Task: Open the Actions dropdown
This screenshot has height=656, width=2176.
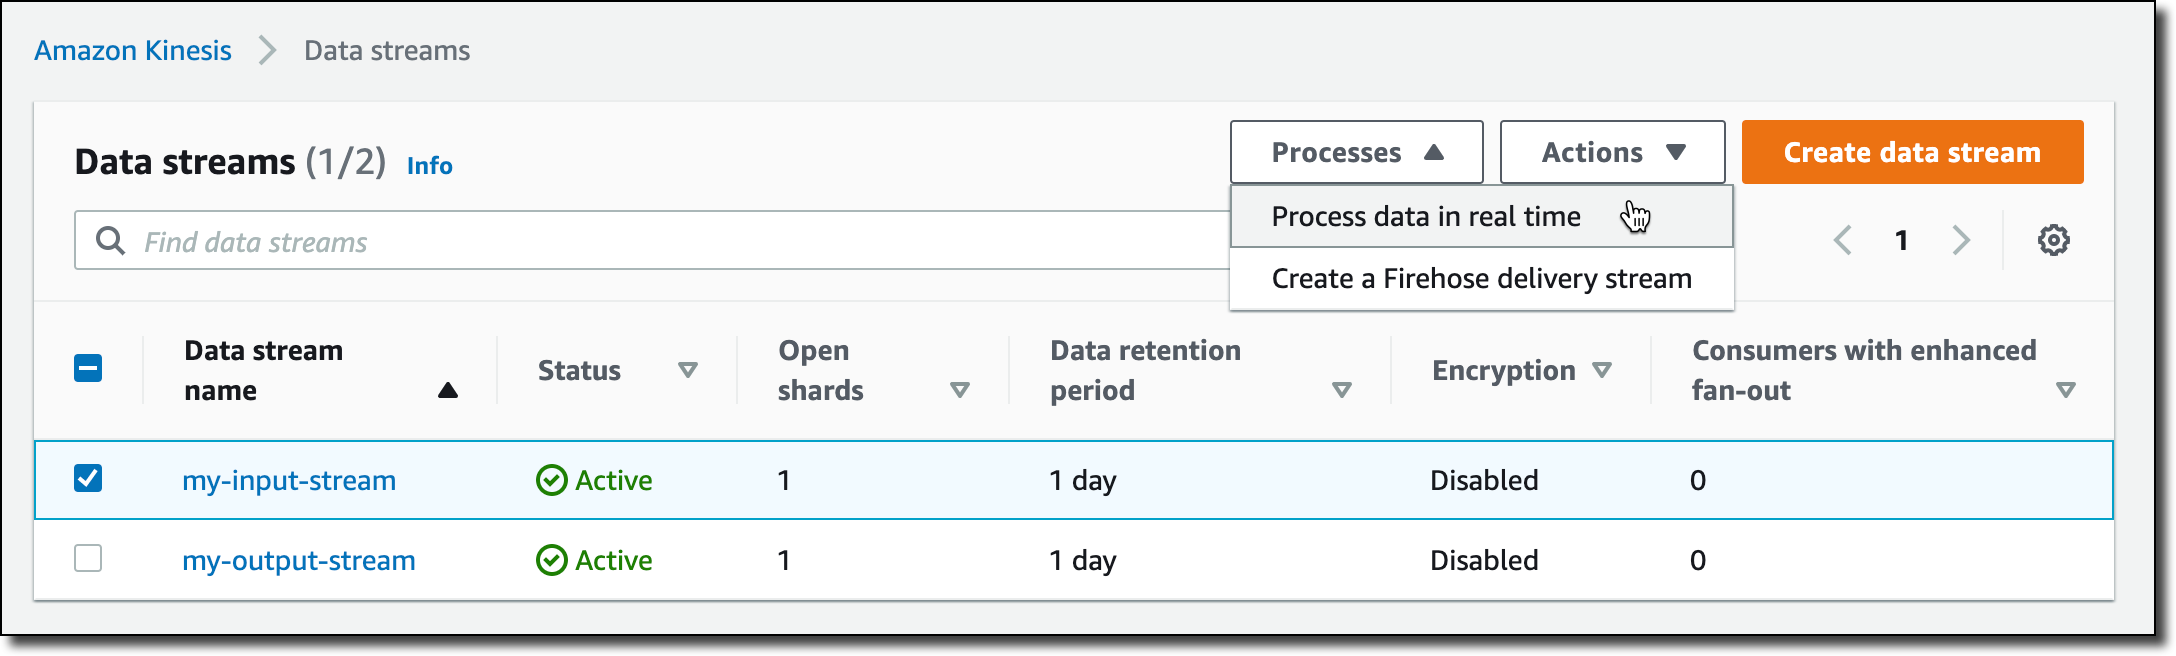Action: [1612, 152]
